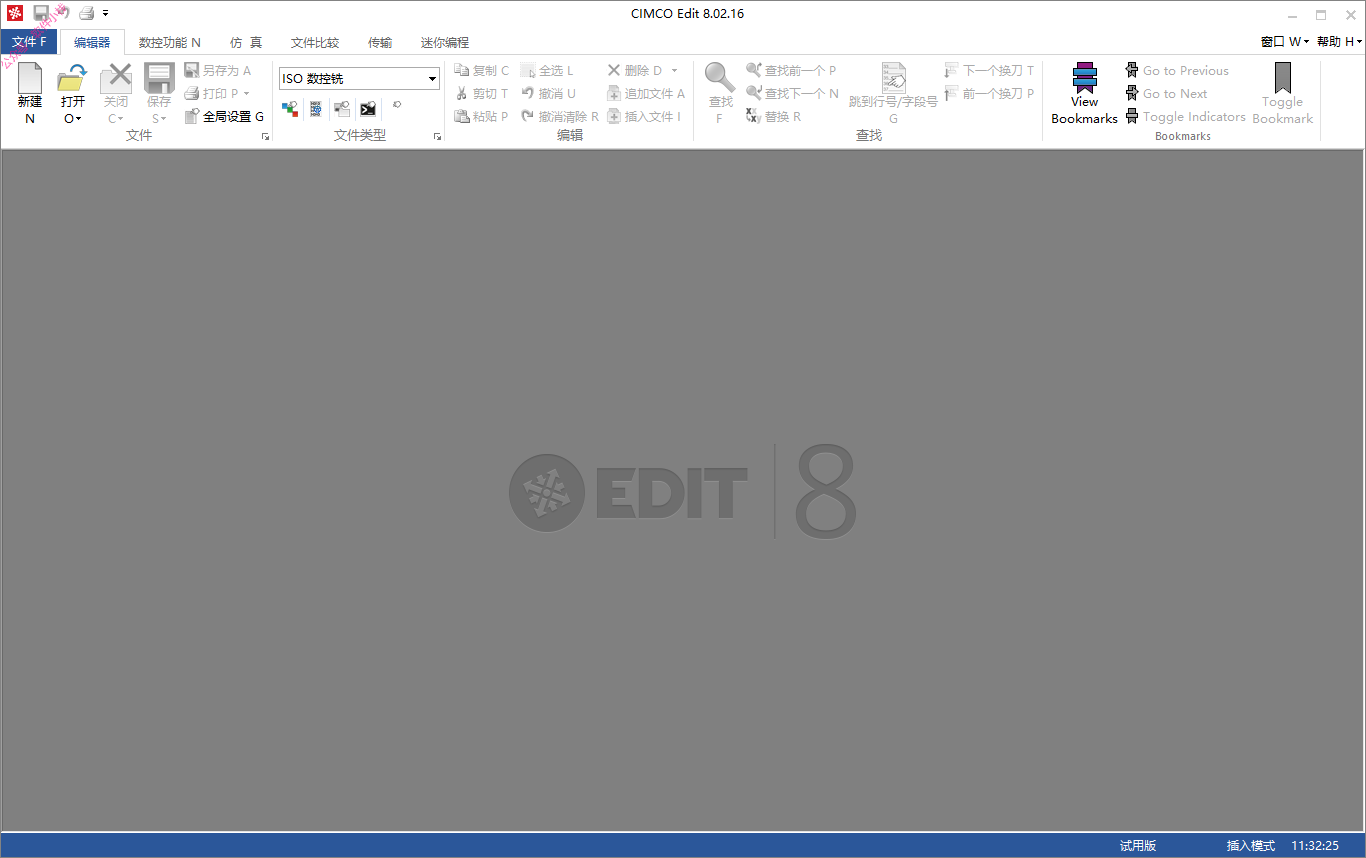Screen dimensions: 1366x858
Task: Expand the 帮助 H menu
Action: tap(1340, 42)
